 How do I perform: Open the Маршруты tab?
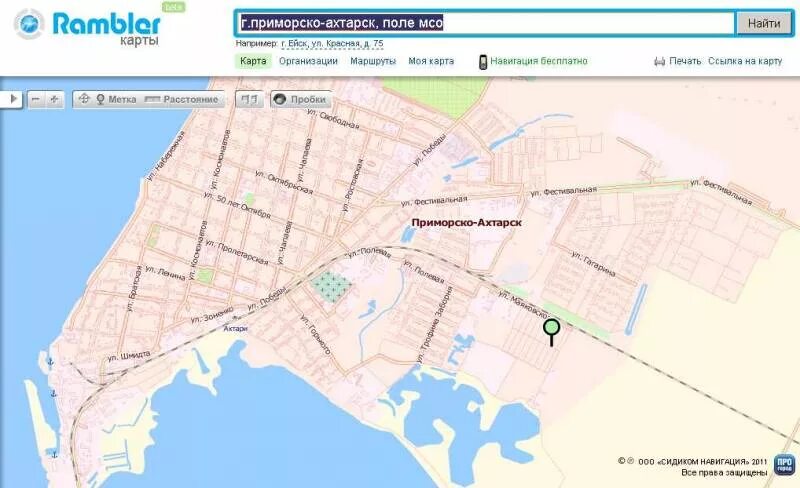(x=372, y=61)
